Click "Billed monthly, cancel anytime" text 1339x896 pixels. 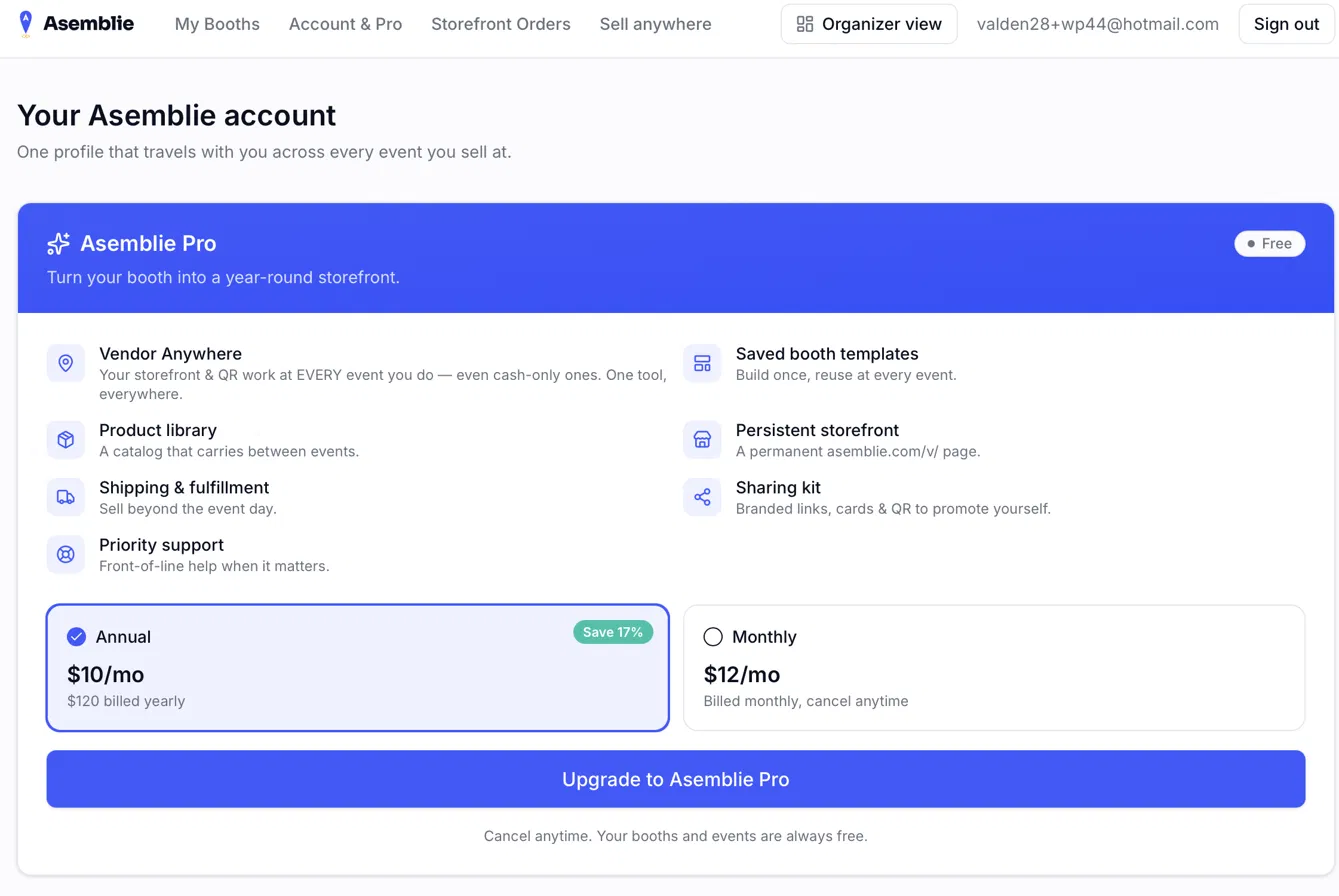click(806, 701)
